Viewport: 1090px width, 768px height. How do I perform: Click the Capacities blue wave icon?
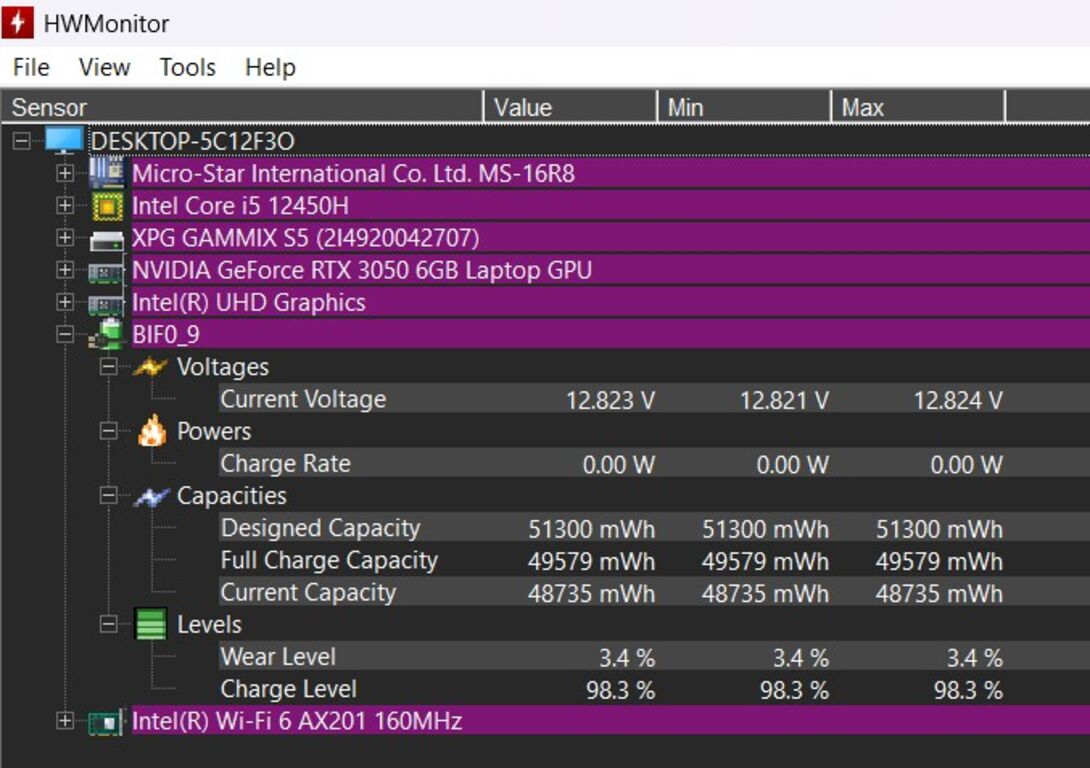pyautogui.click(x=151, y=496)
